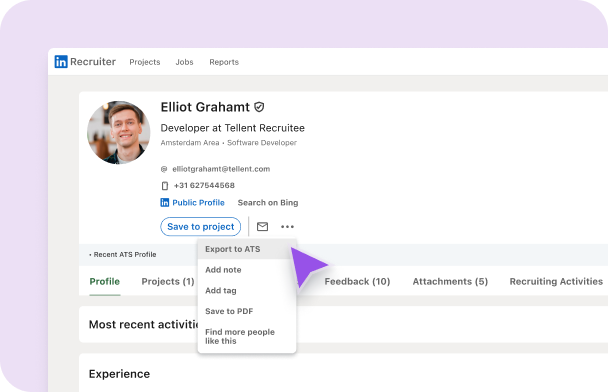608x392 pixels.
Task: Open the Attachments (5) tab
Action: [x=450, y=281]
